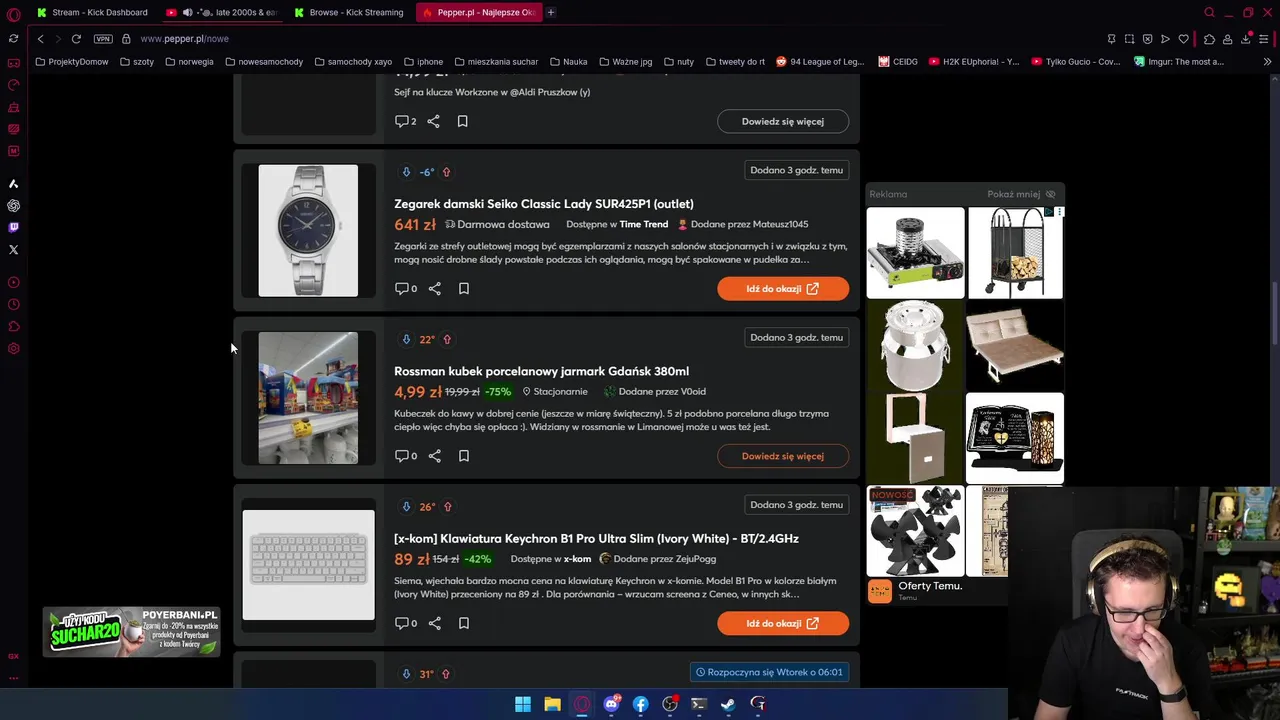Screen dimensions: 1280x720
Task: Open Windows Start menu
Action: point(523,704)
